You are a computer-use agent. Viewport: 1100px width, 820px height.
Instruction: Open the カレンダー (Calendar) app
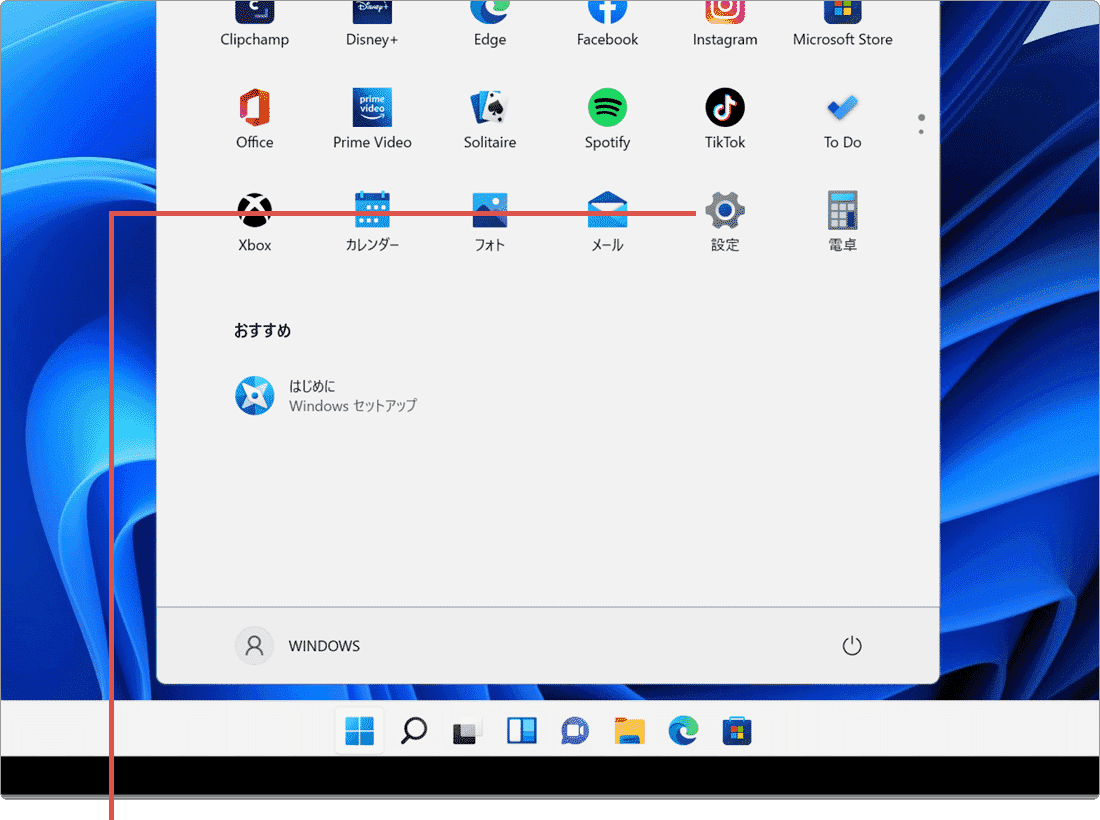click(372, 222)
